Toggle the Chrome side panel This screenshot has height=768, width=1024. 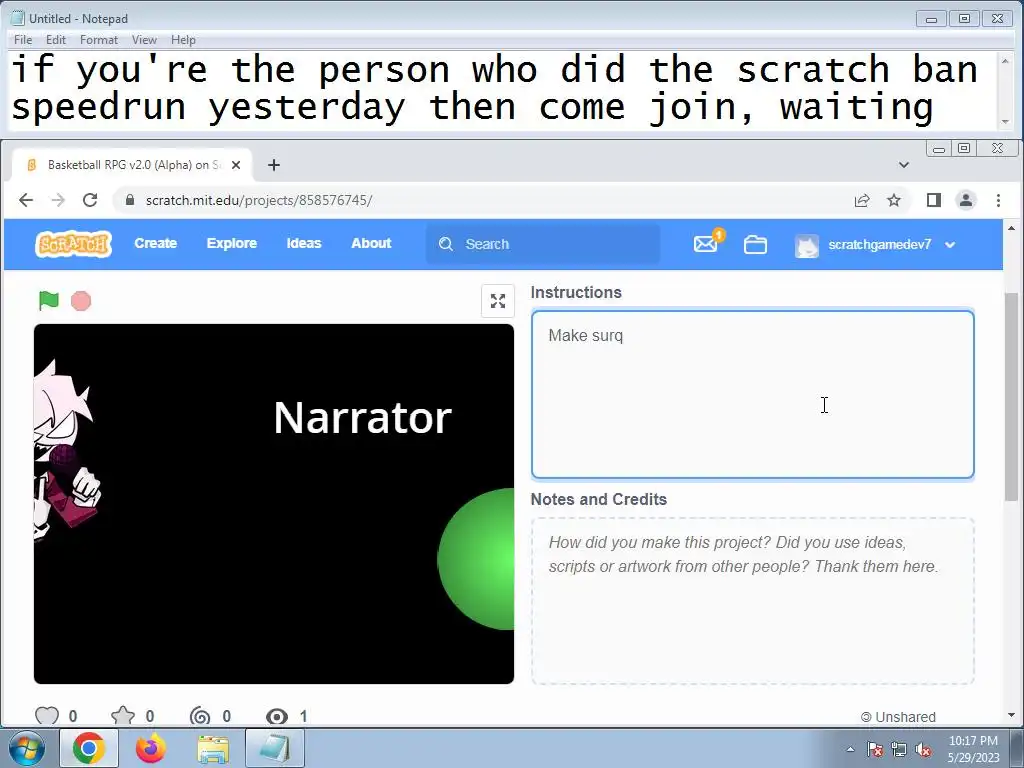click(x=934, y=200)
